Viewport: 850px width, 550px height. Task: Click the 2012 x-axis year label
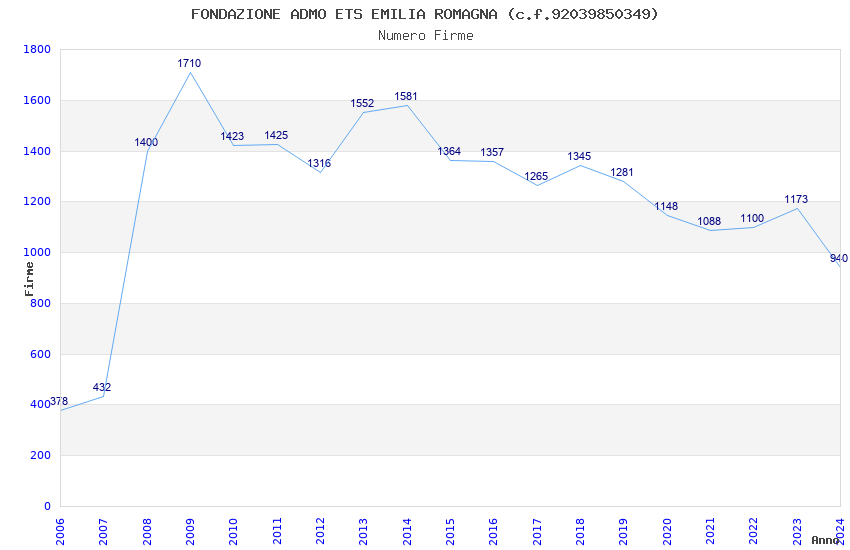point(320,532)
